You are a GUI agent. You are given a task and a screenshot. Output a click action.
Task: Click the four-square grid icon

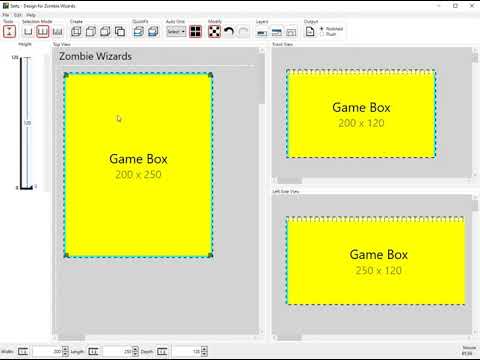[195, 32]
